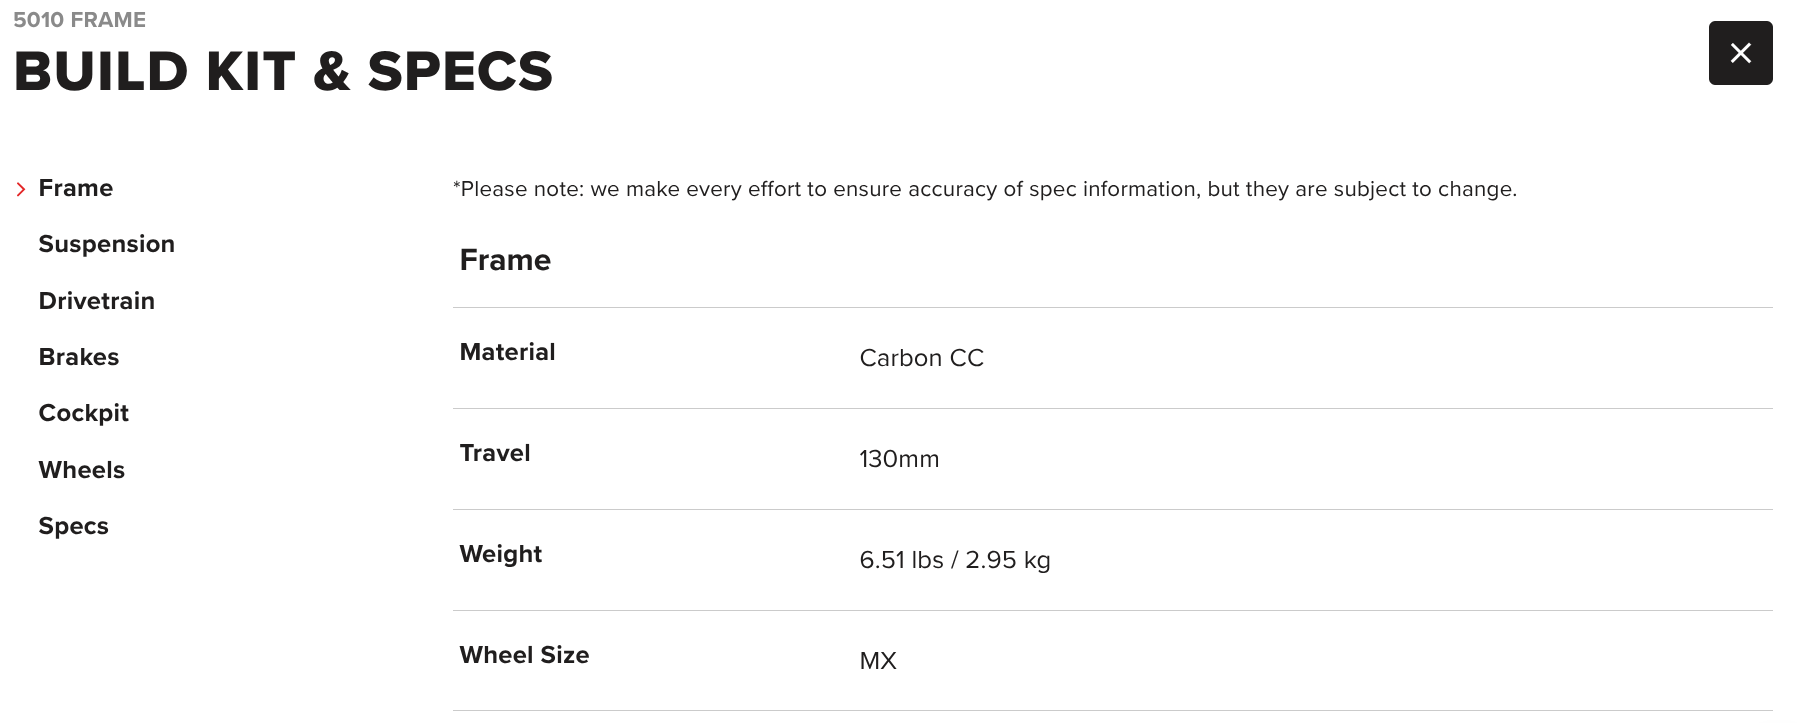
Task: Click the red chevron beside Frame
Action: (21, 189)
